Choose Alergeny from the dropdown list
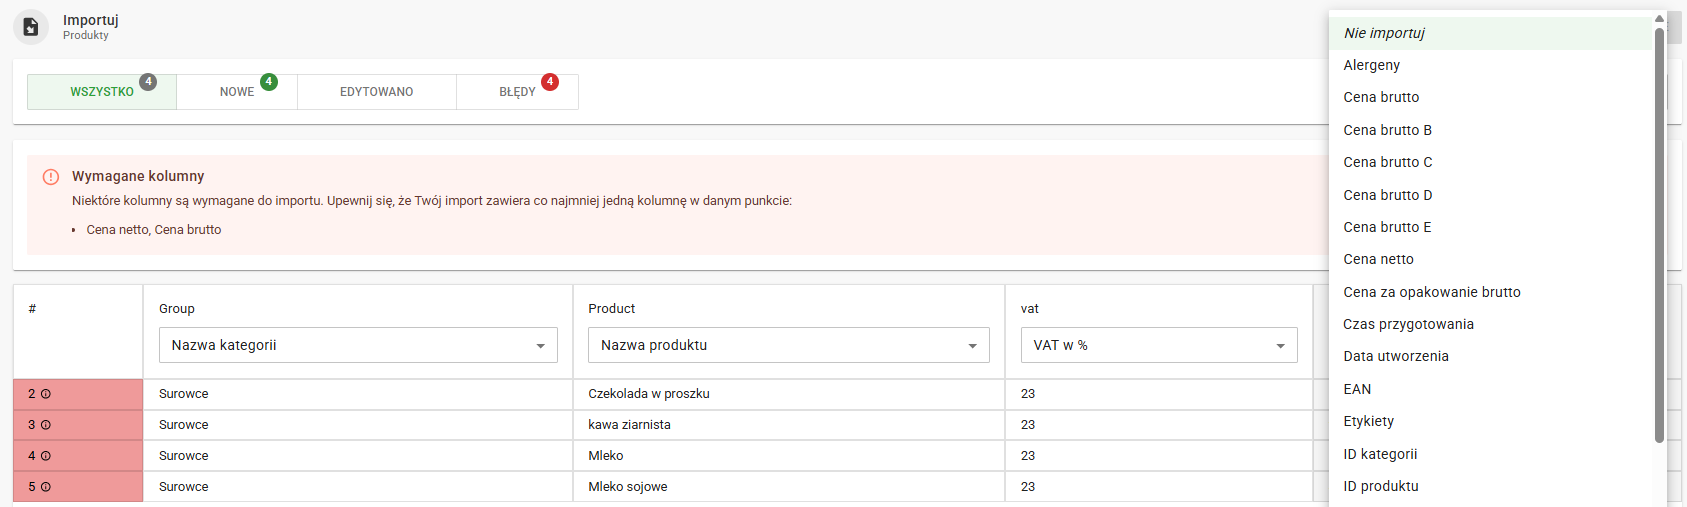 [x=1371, y=65]
